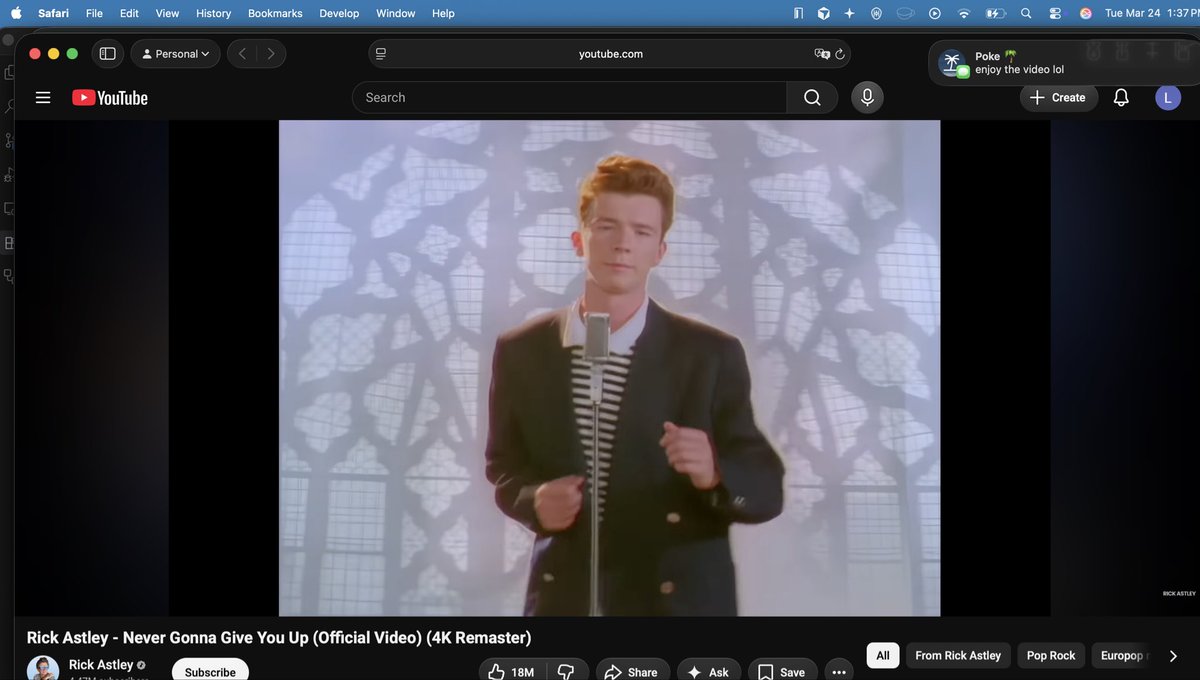The height and width of the screenshot is (680, 1200).
Task: Click the video player to pause
Action: (x=609, y=368)
